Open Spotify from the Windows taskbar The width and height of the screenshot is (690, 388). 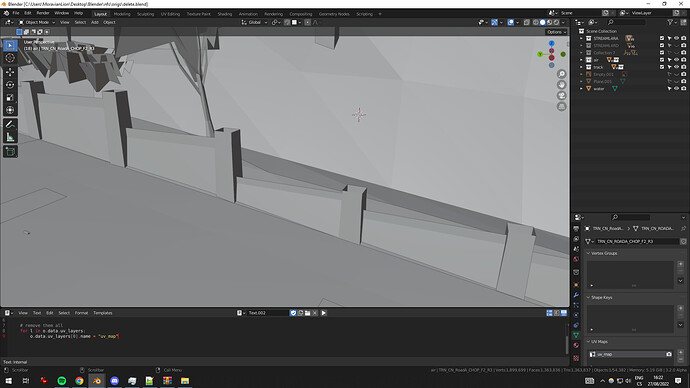coord(62,381)
